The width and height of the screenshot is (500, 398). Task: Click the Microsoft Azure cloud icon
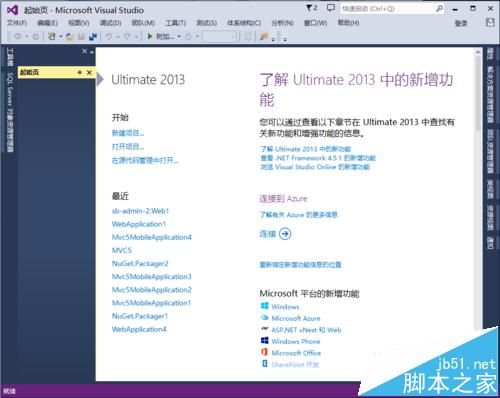(265, 317)
